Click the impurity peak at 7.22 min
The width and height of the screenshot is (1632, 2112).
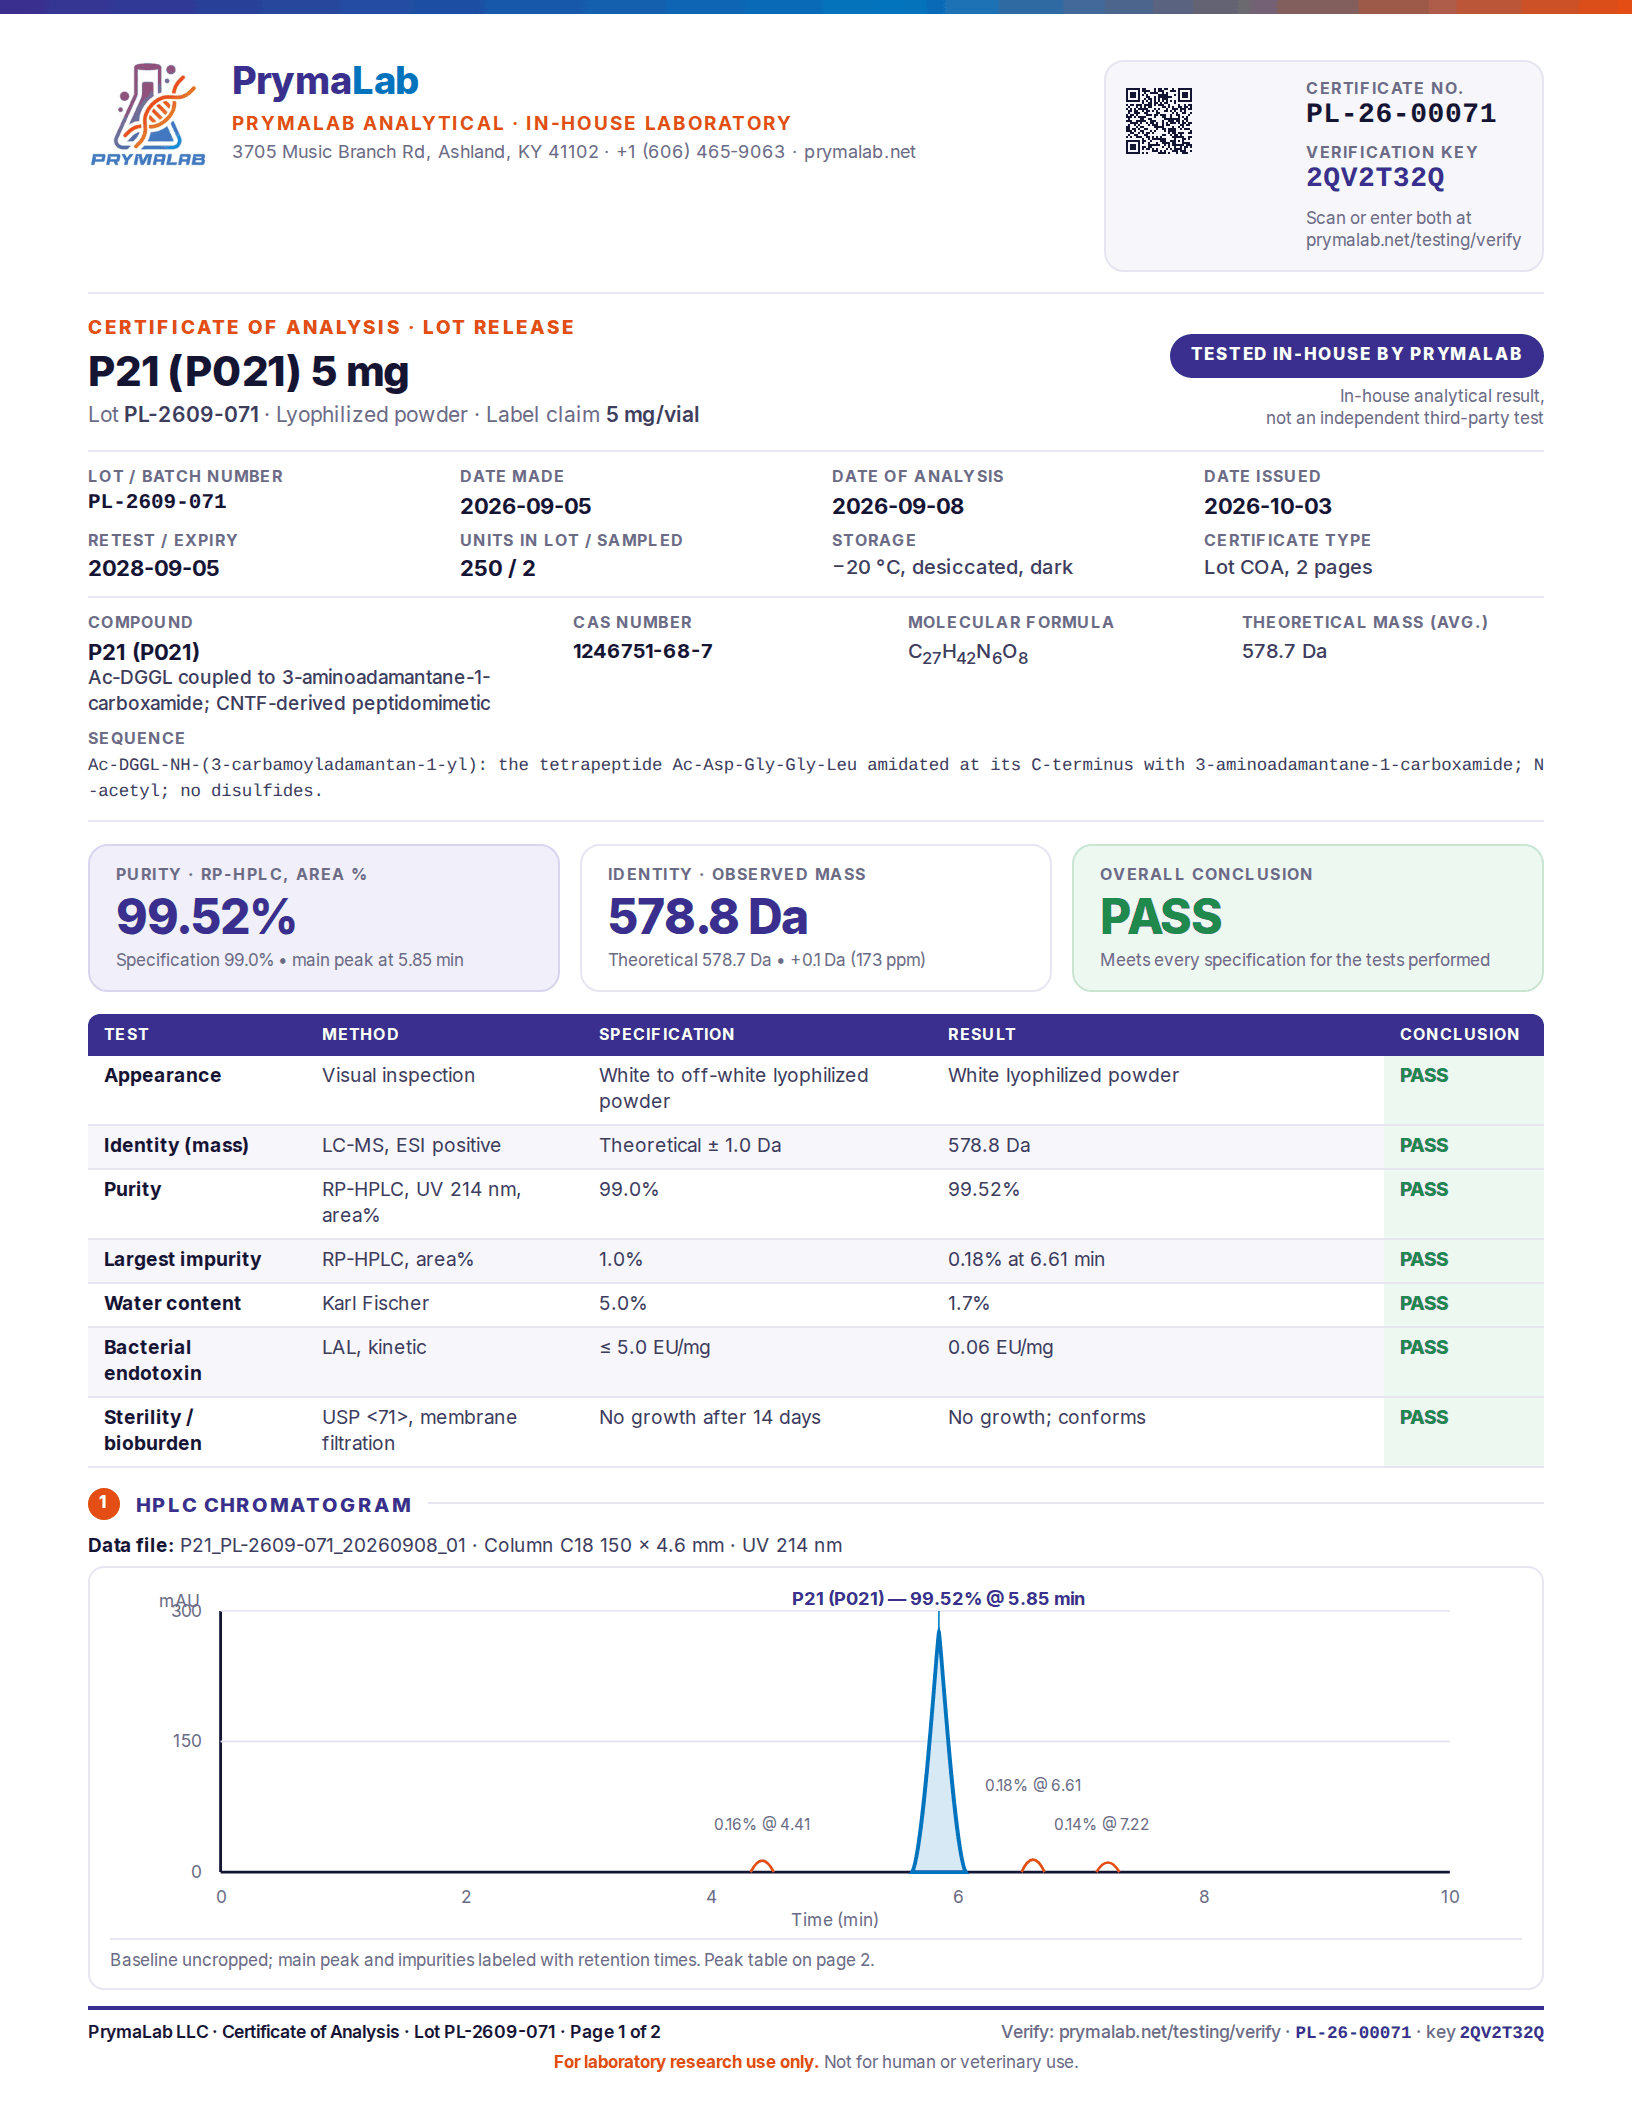[x=1108, y=1867]
